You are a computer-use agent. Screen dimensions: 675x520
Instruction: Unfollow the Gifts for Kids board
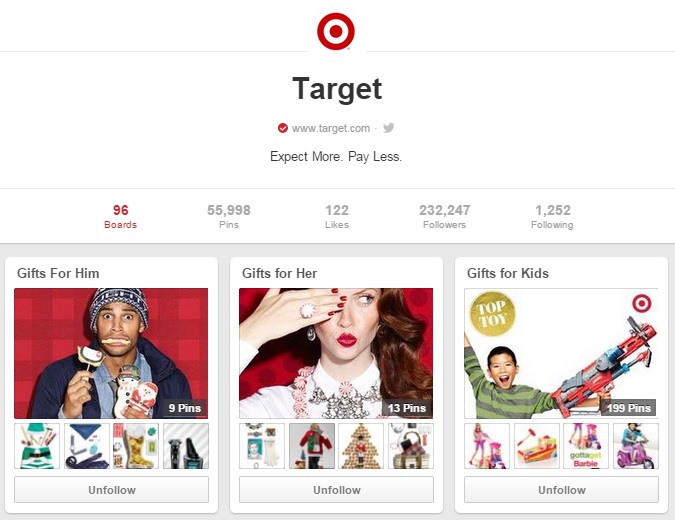(x=561, y=489)
